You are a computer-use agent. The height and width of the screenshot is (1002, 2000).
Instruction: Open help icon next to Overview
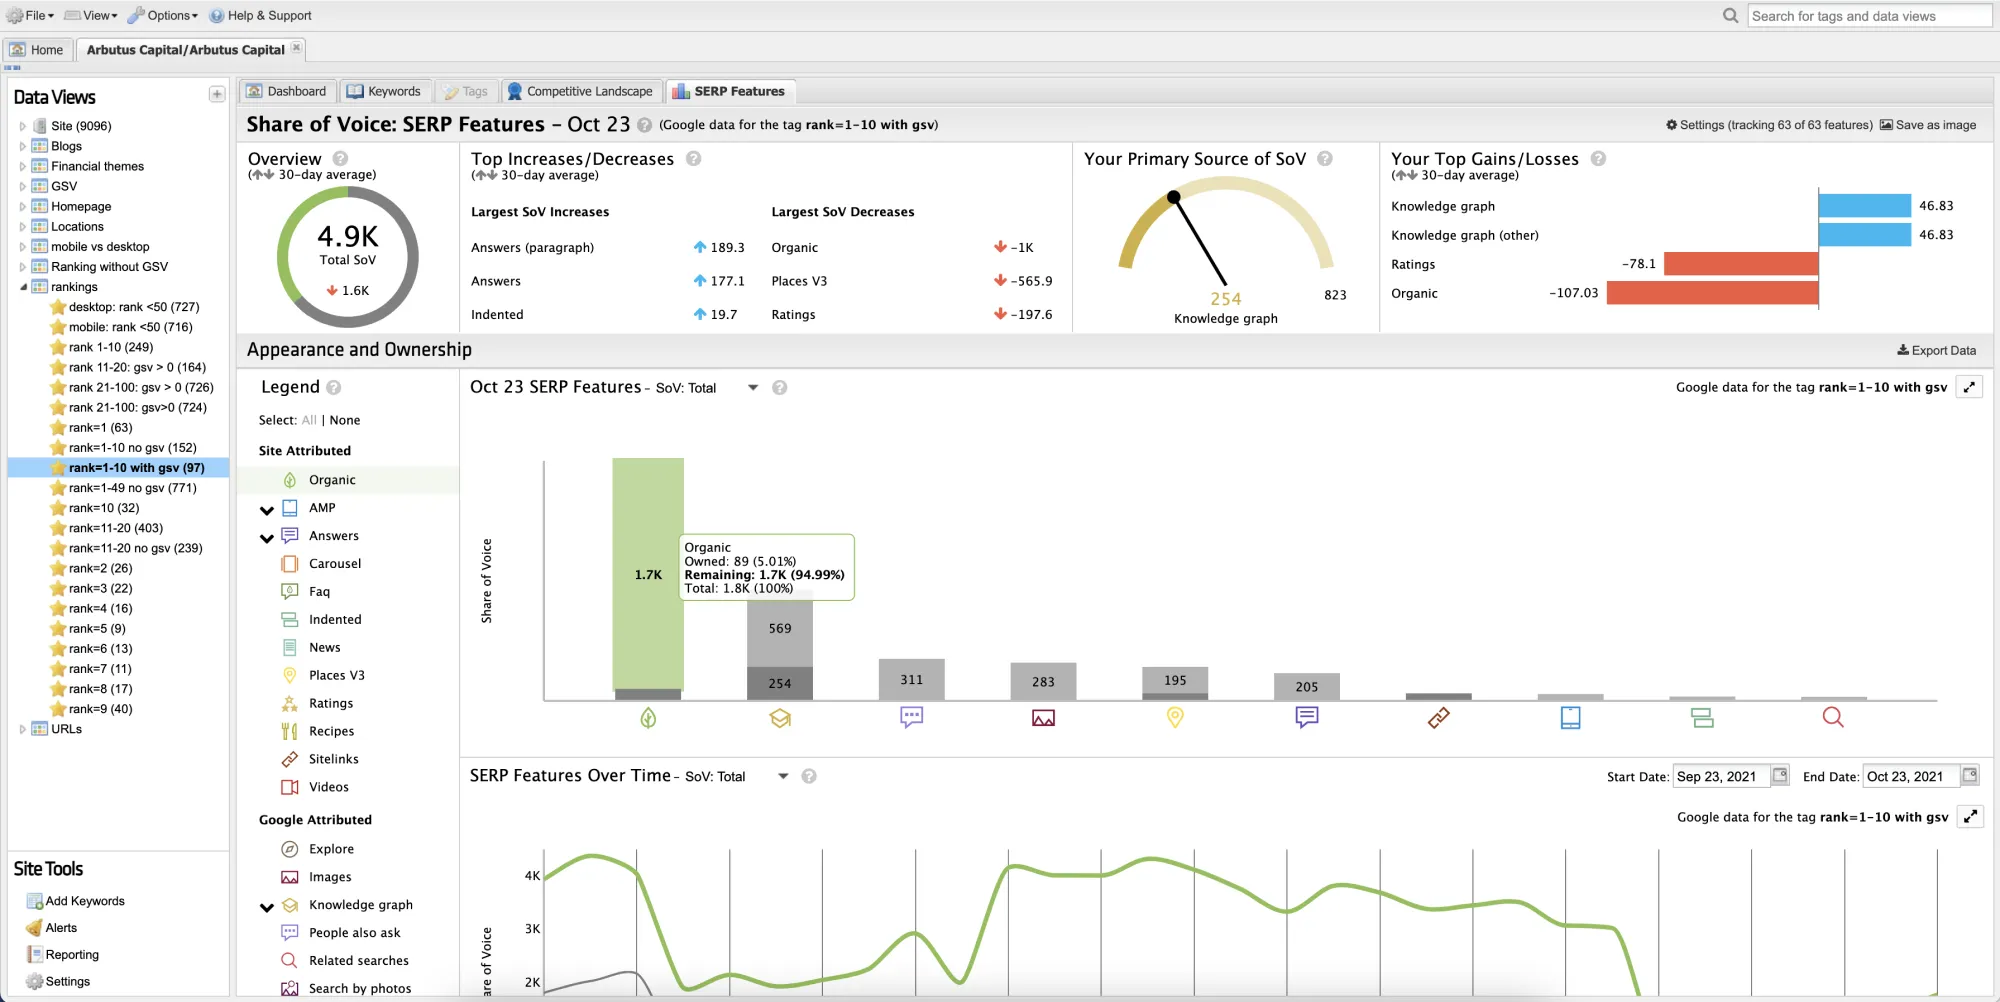[x=340, y=159]
